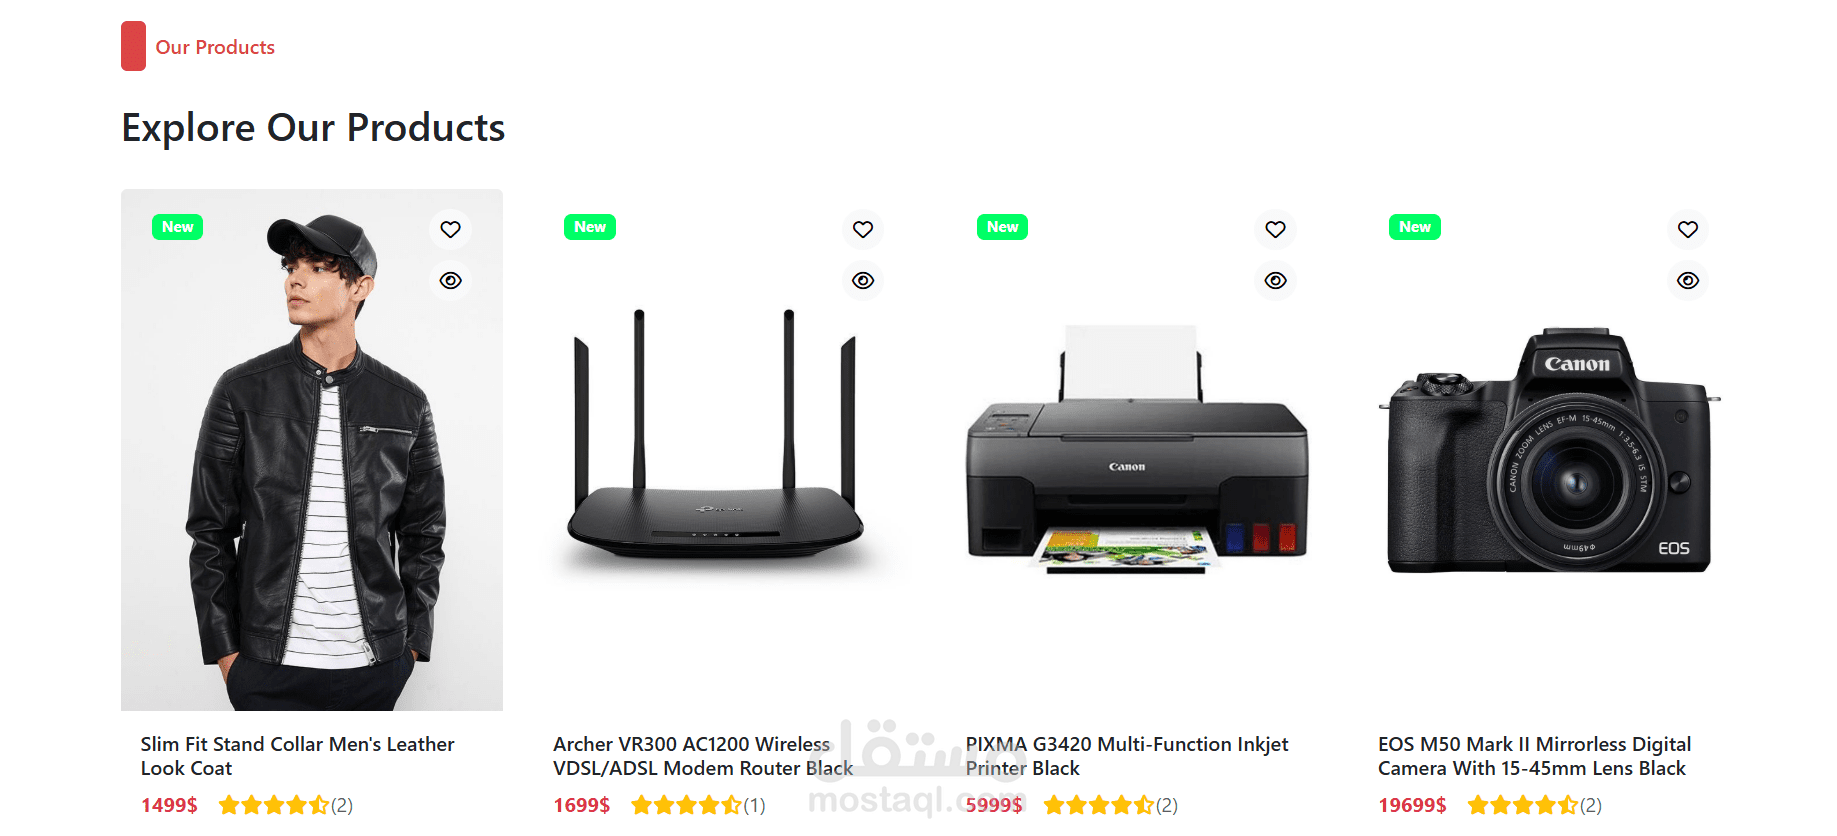This screenshot has height=836, width=1837.
Task: Quick view leather coat with eye icon
Action: click(451, 280)
